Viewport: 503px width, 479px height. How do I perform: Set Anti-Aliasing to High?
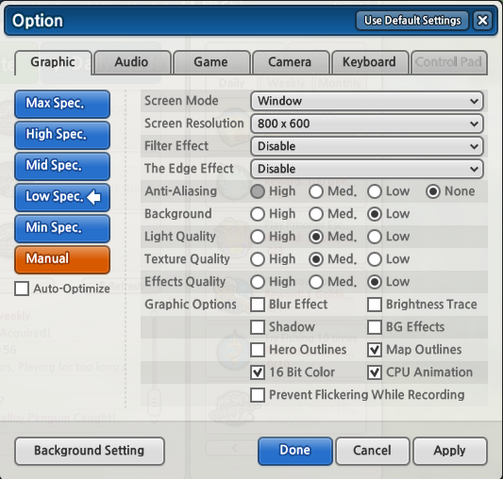(x=258, y=191)
